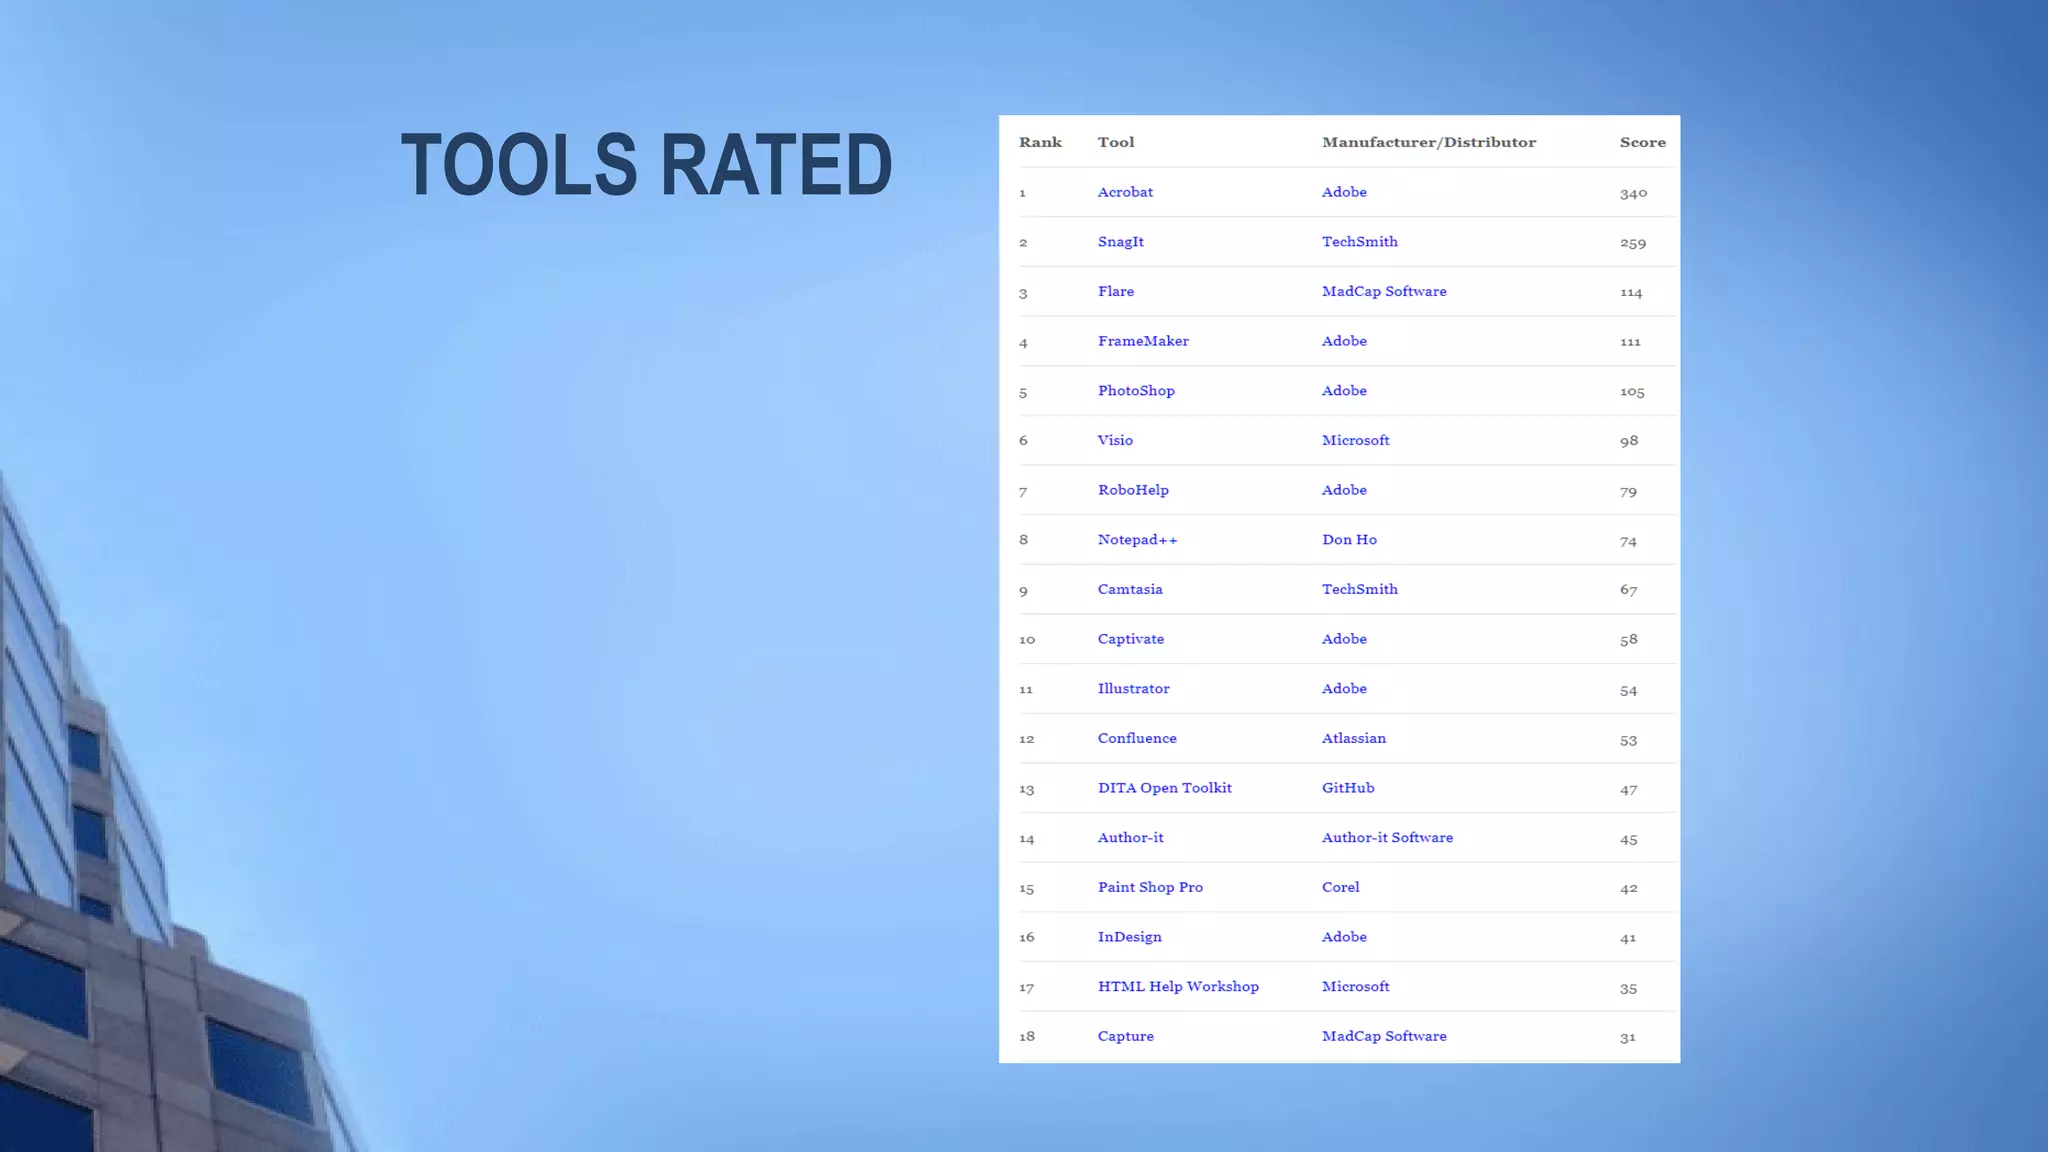Open the HTML Help Workshop link

(1178, 987)
